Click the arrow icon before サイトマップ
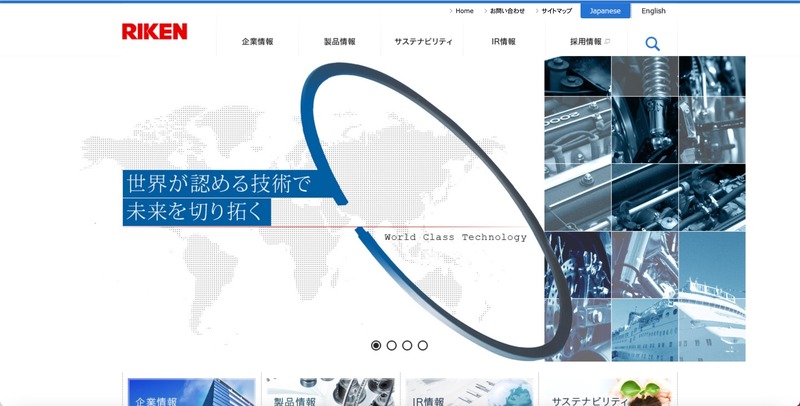The height and width of the screenshot is (406, 800). [x=536, y=11]
